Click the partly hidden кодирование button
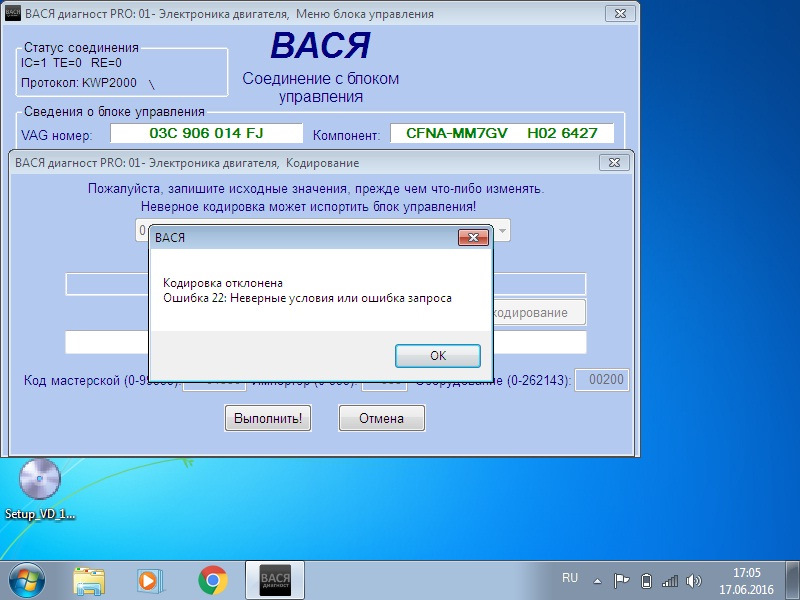800x600 pixels. click(x=539, y=312)
